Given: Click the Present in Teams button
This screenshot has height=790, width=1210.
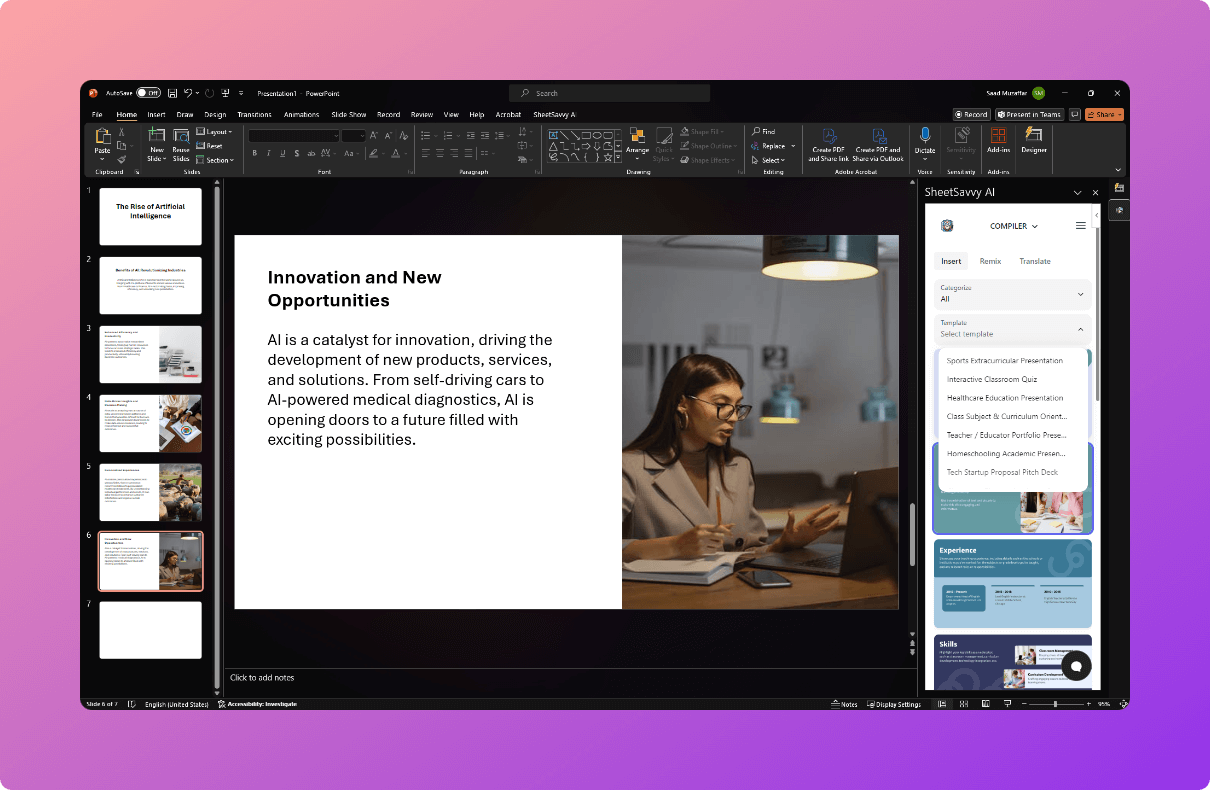Looking at the screenshot, I should 1029,114.
